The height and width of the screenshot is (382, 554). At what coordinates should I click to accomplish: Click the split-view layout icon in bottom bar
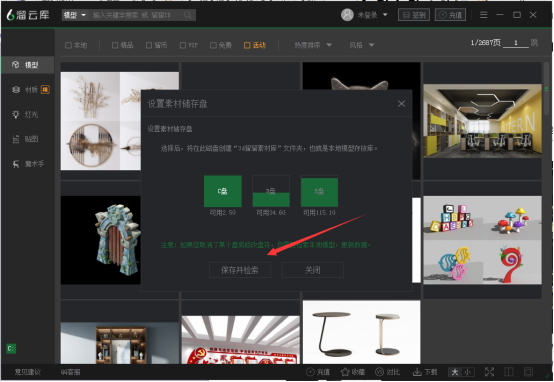click(509, 372)
